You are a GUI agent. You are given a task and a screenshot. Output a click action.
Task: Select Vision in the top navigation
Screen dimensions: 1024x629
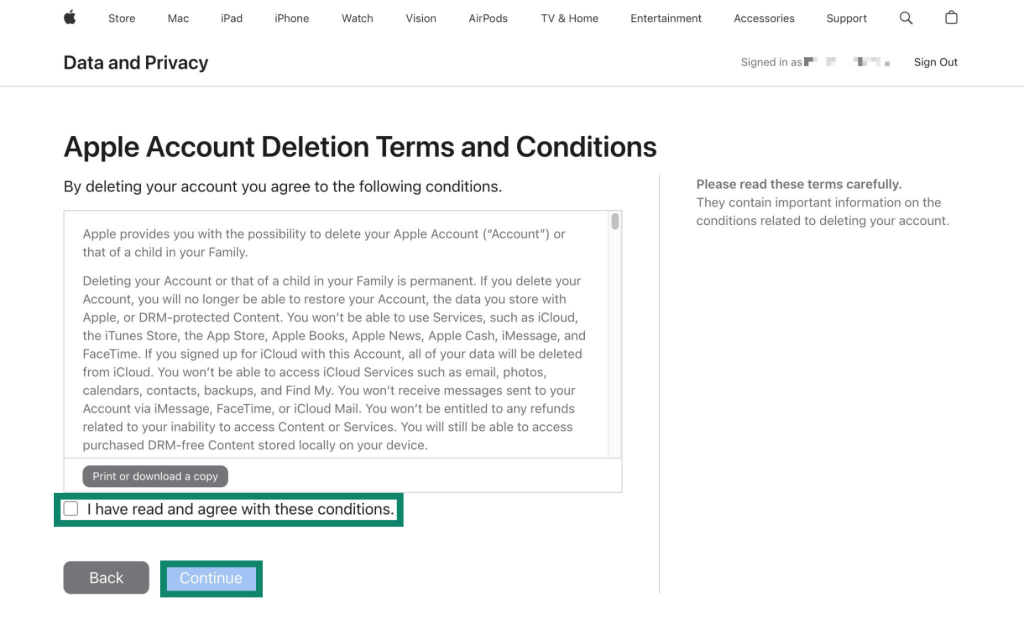(421, 18)
